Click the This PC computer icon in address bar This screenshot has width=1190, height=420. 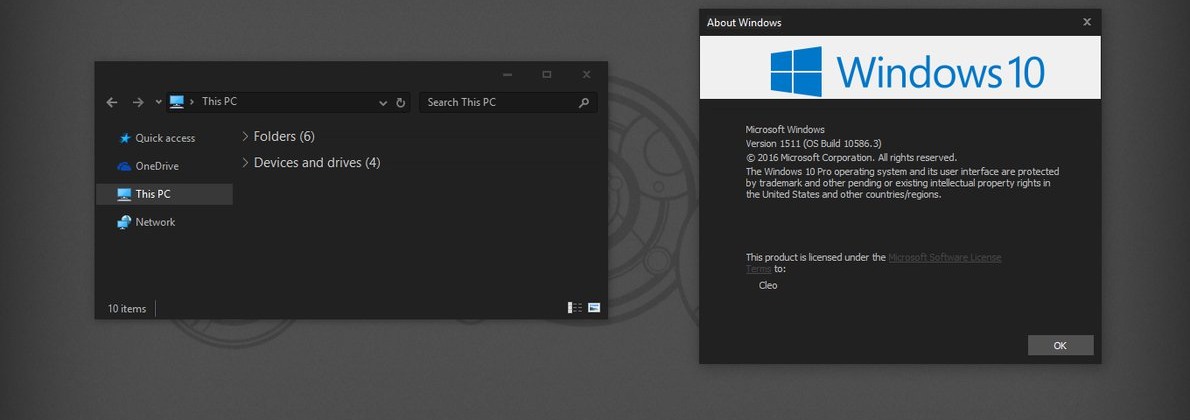177,102
